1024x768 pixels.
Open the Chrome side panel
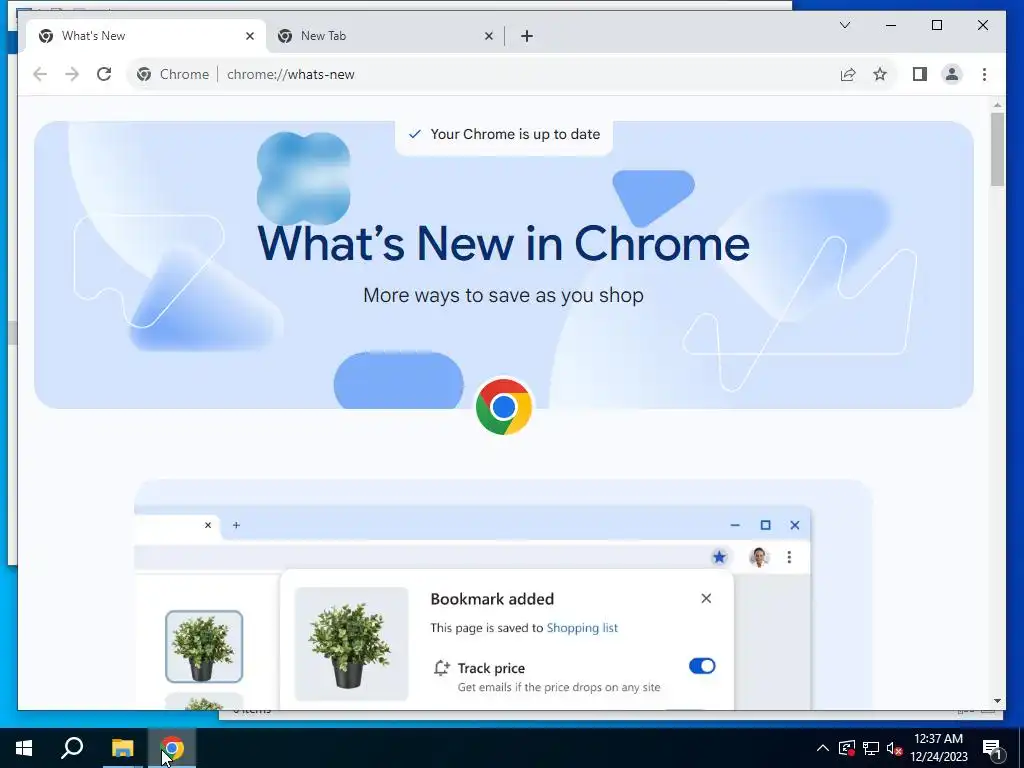pyautogui.click(x=920, y=74)
